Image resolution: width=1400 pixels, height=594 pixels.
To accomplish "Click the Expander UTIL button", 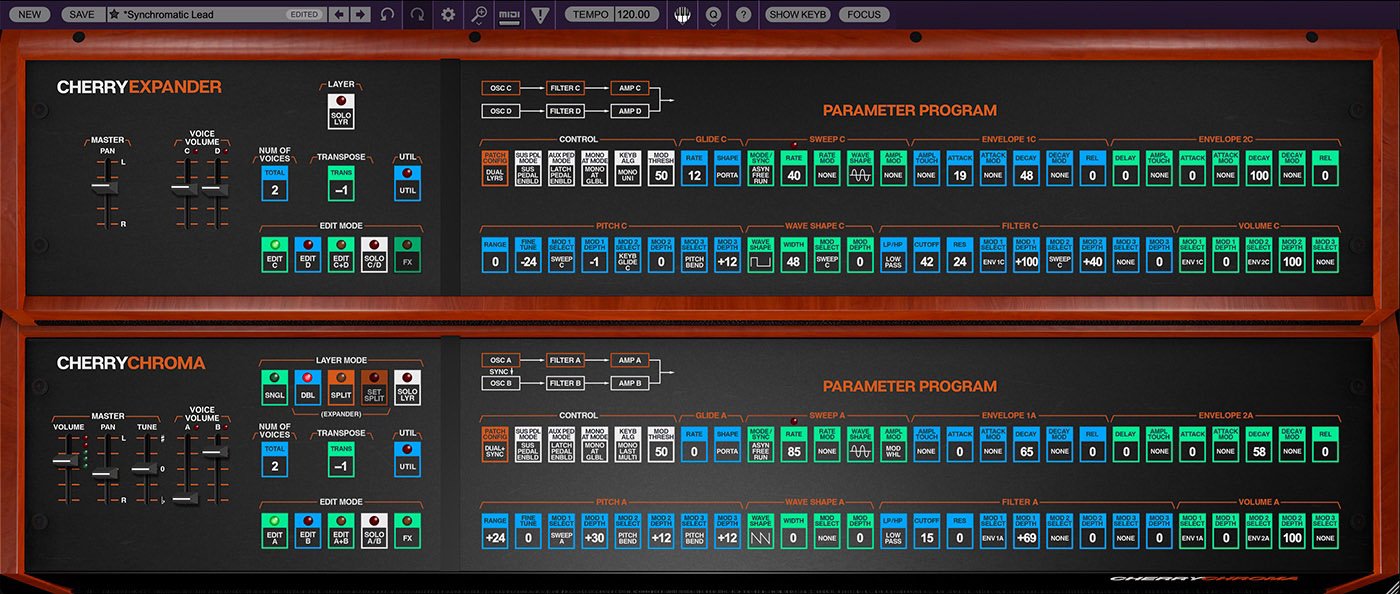I will click(x=407, y=183).
